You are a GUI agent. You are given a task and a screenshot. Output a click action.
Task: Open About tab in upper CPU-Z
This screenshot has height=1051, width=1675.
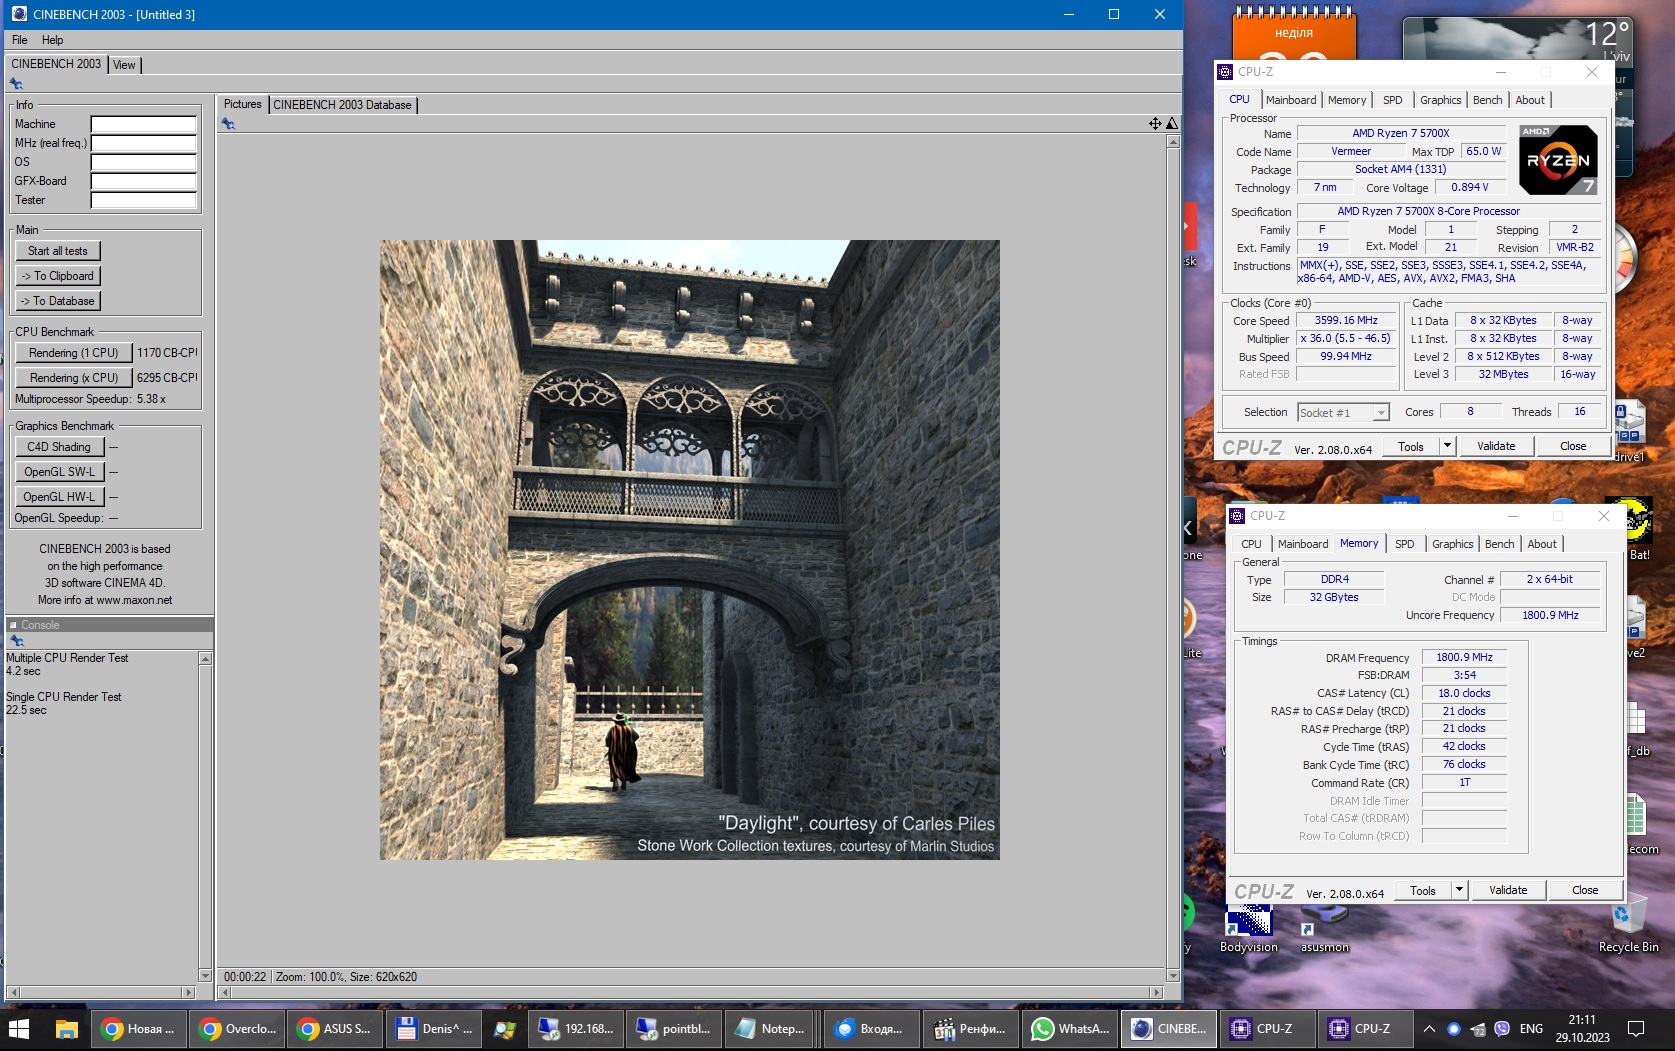1529,100
